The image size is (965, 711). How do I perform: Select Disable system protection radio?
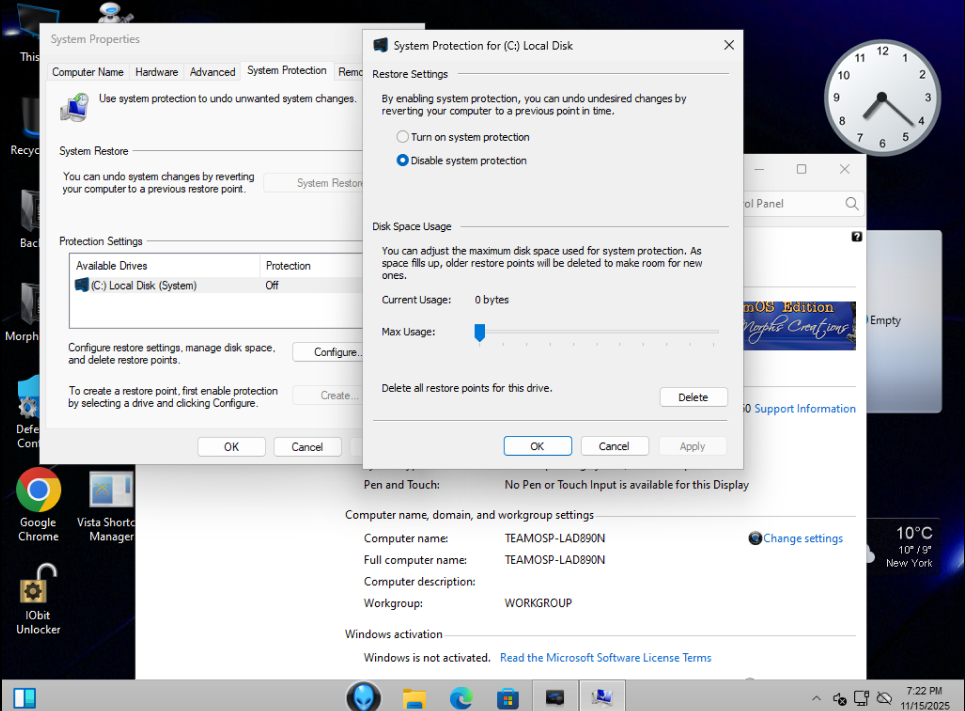point(403,160)
